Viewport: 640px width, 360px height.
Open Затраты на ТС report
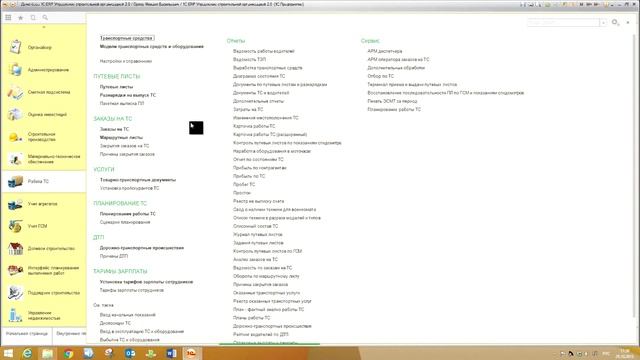coord(248,109)
